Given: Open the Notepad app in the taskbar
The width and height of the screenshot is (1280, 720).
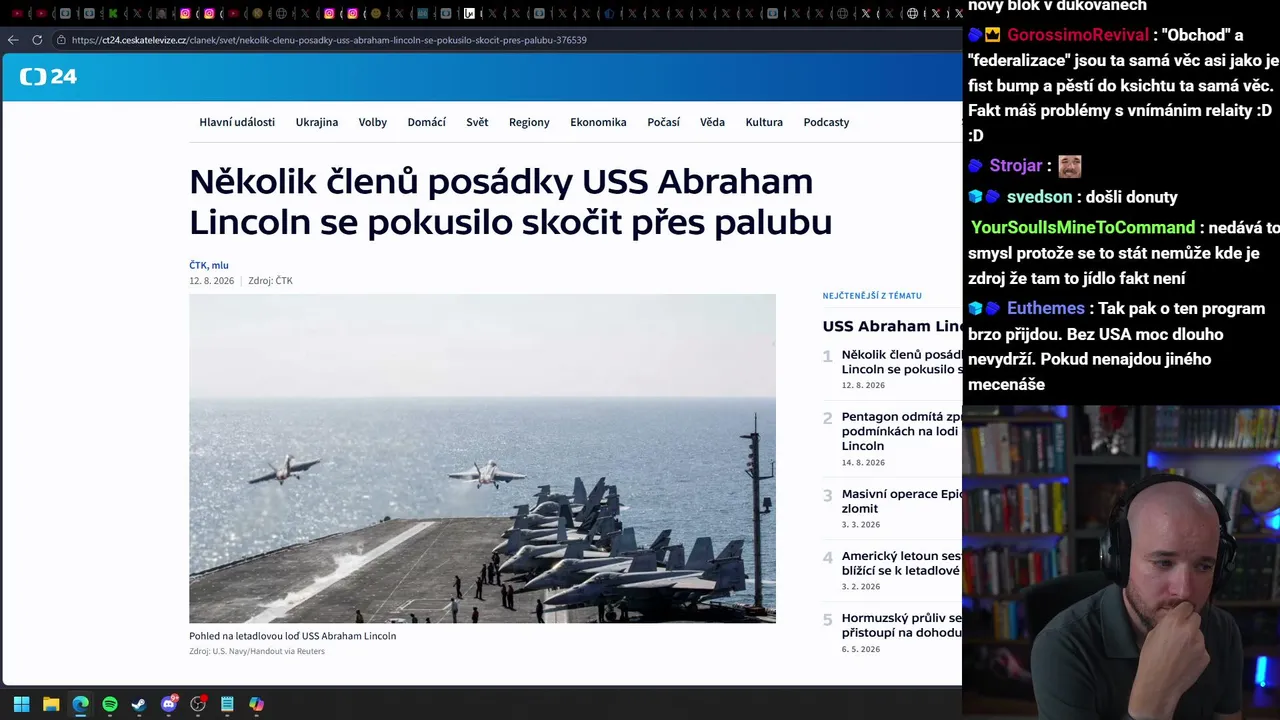Looking at the screenshot, I should click(x=227, y=704).
